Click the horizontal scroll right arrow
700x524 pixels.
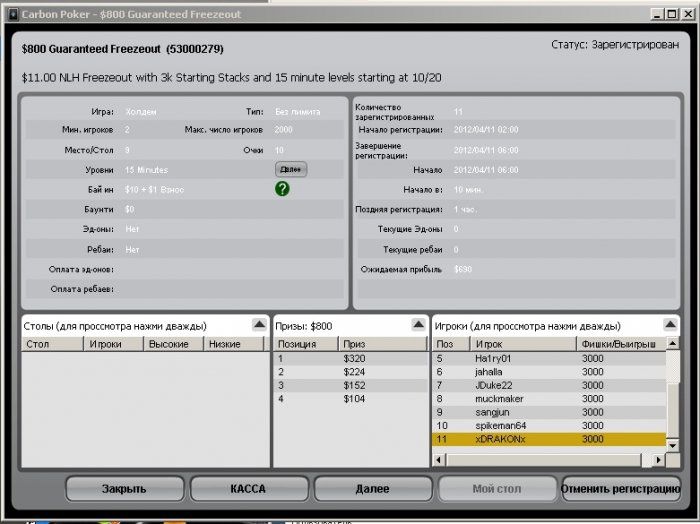point(658,459)
